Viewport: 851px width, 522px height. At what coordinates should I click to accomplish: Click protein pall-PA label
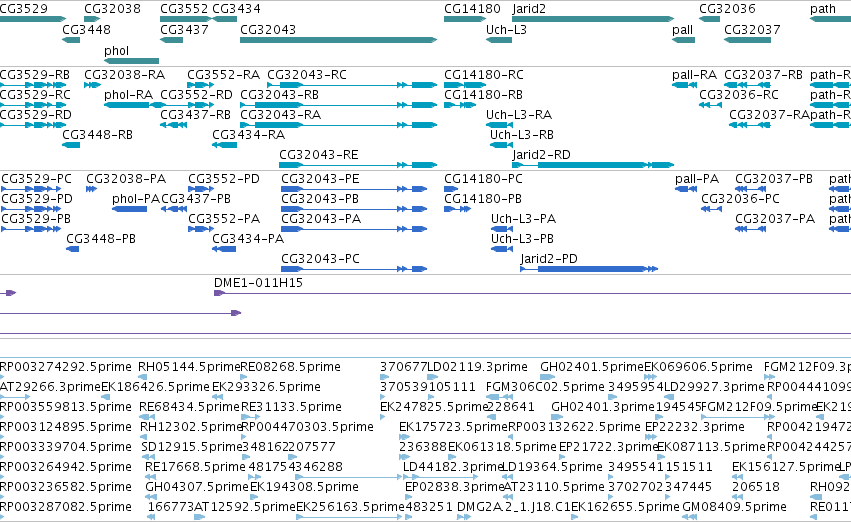point(697,179)
